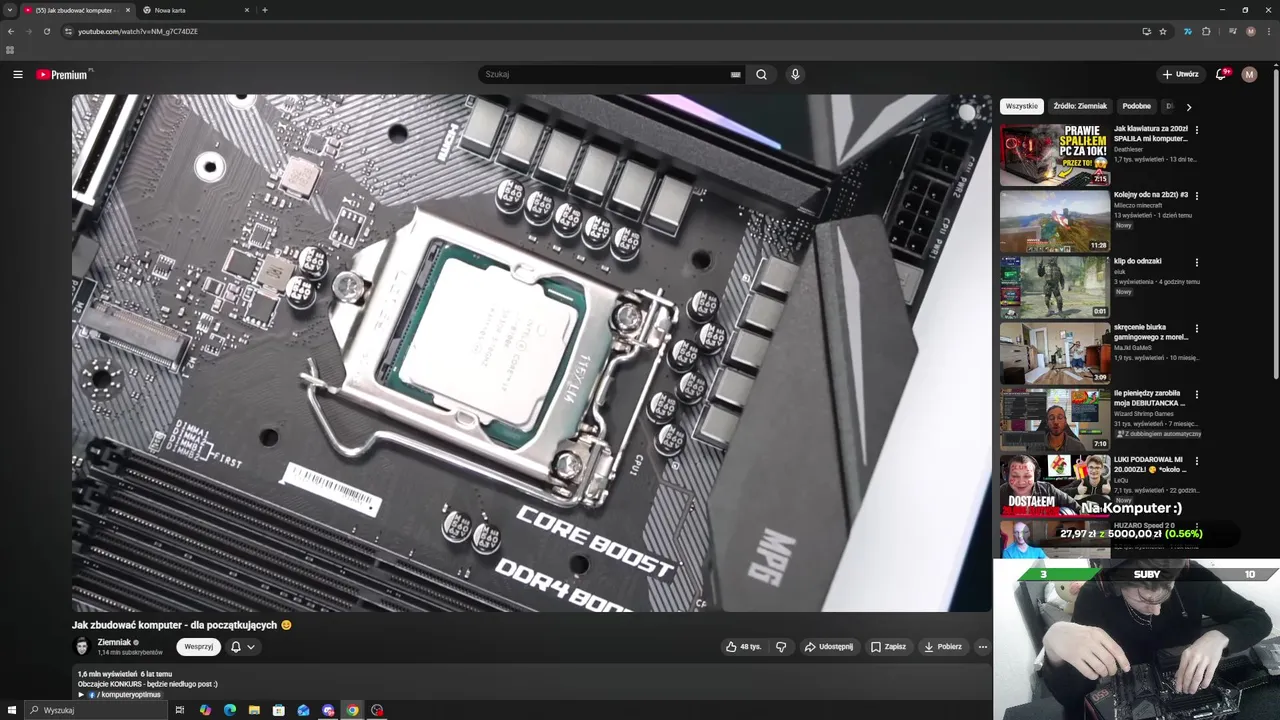Image resolution: width=1280 pixels, height=720 pixels.
Task: Open 'Ile pieniędzy zarobiła moja DEBIUTANCKA' title
Action: [x=1150, y=398]
